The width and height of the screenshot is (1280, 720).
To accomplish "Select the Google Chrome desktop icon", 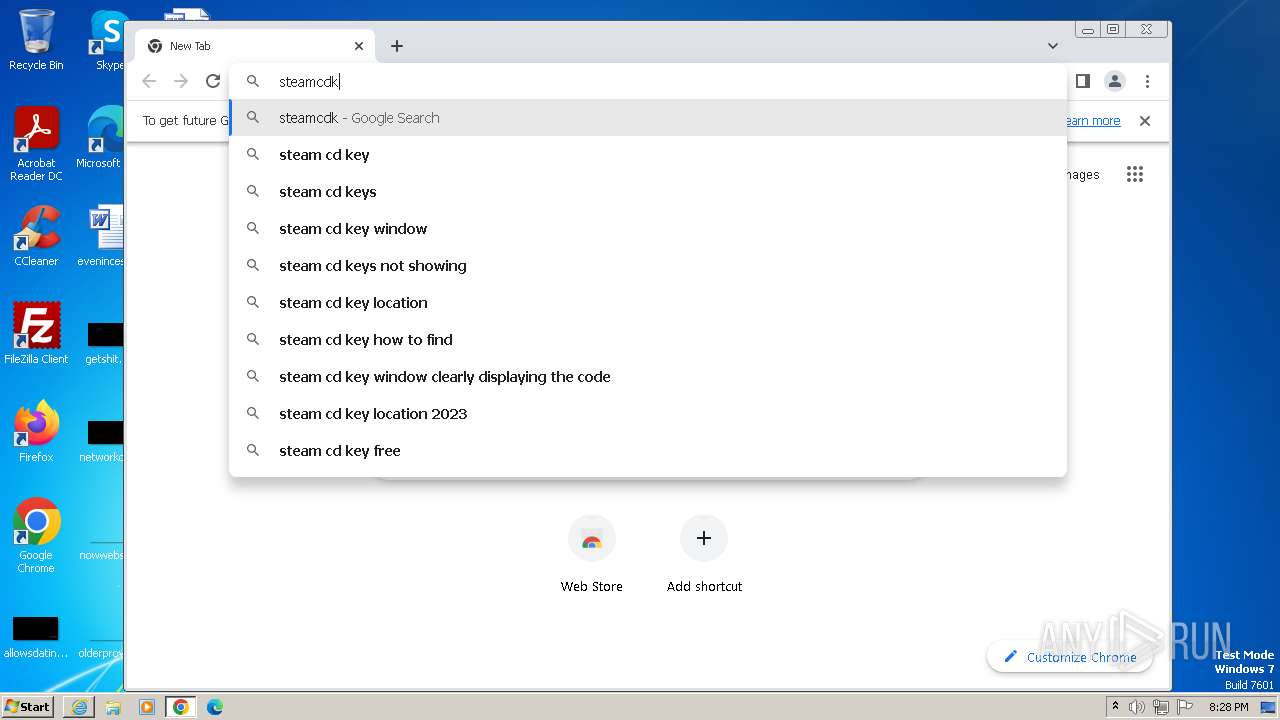I will click(x=36, y=536).
